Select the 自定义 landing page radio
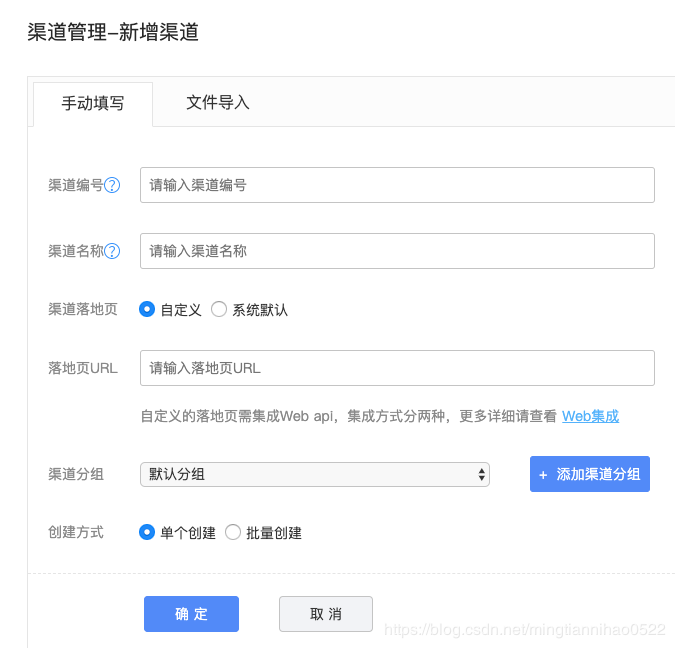 147,309
